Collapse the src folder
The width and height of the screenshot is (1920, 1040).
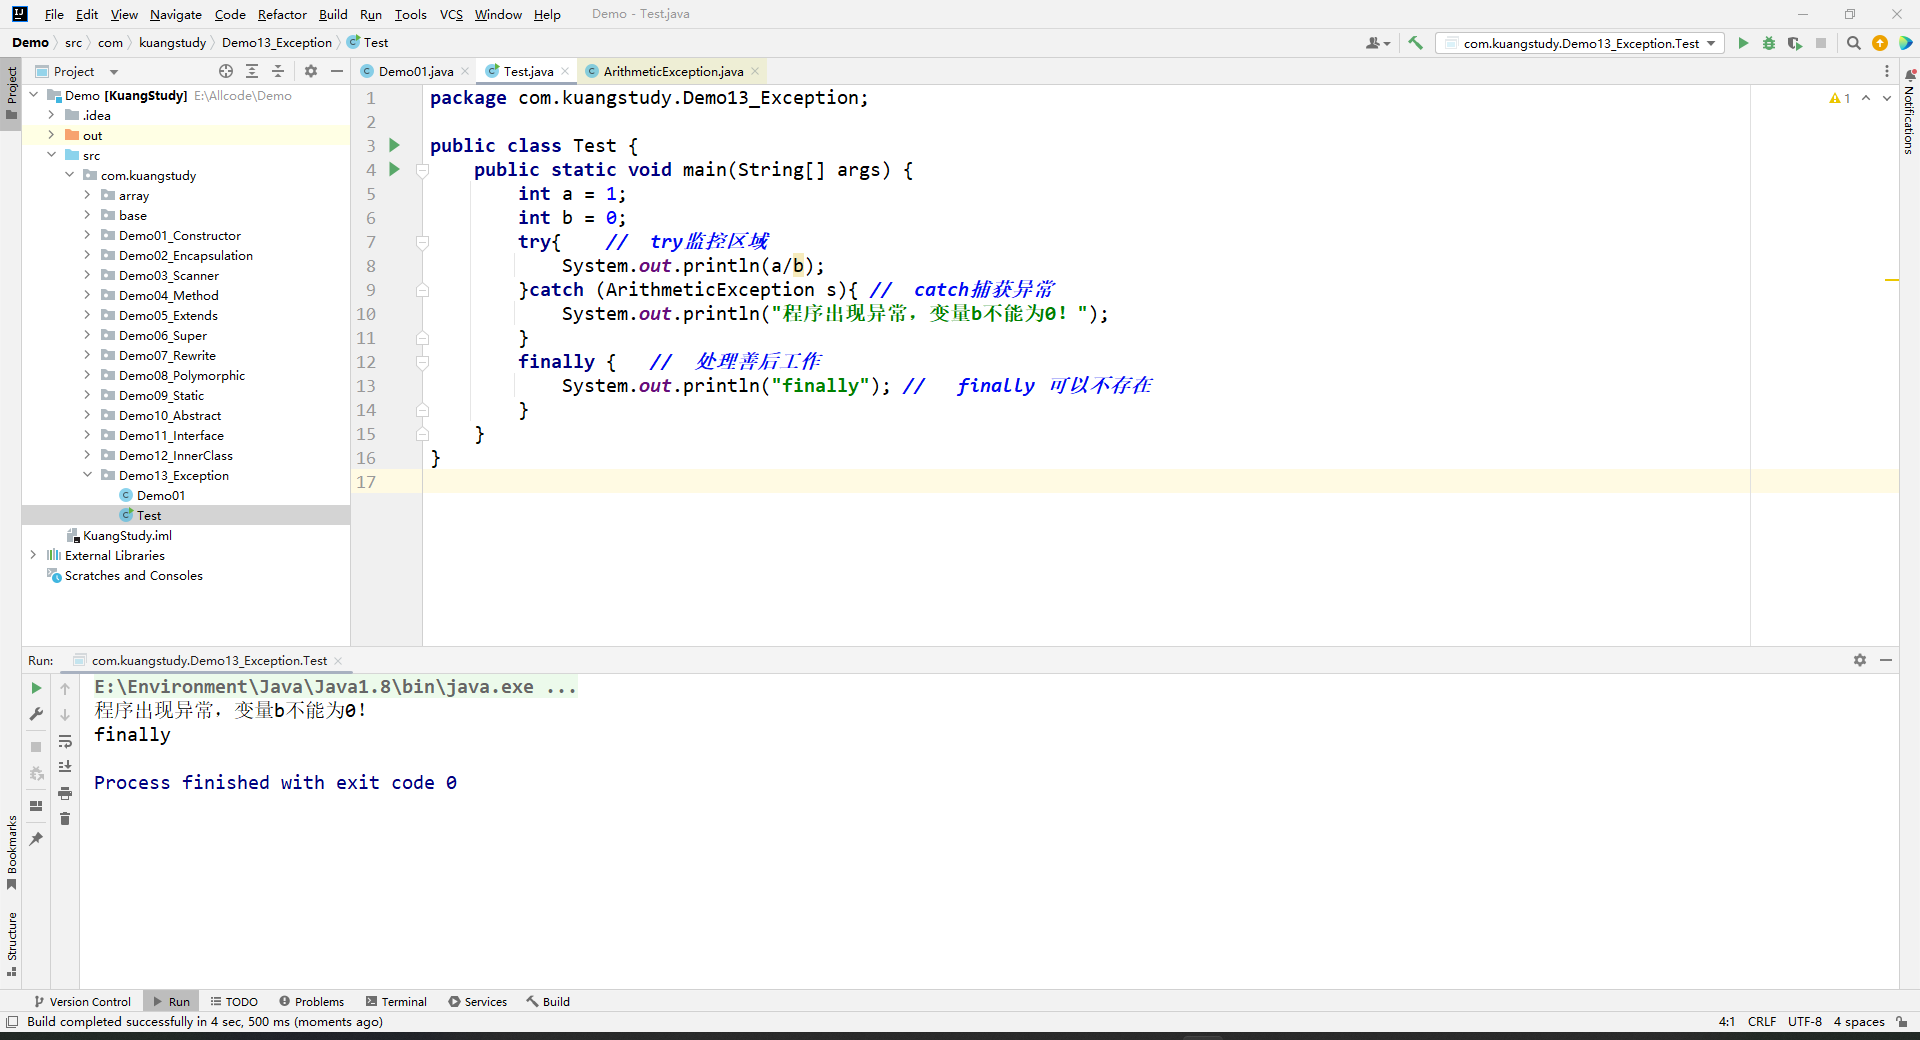(x=51, y=156)
